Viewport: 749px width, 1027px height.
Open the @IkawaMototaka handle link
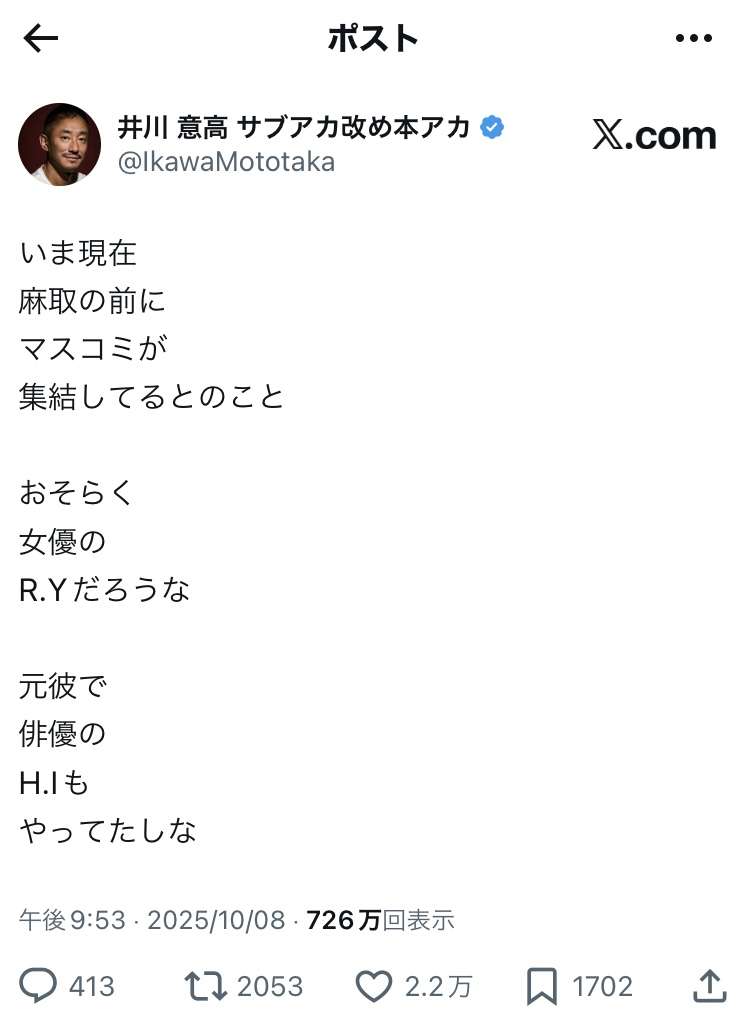coord(226,161)
